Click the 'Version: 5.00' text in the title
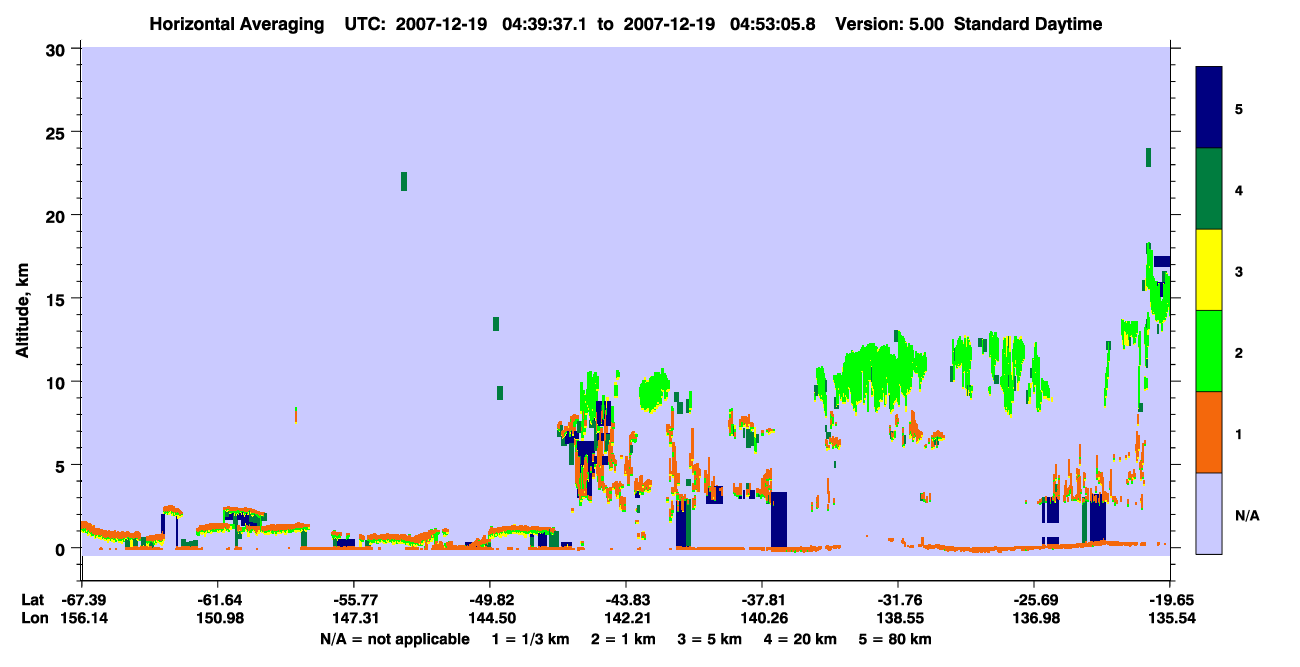This screenshot has height=667, width=1300. pos(889,24)
